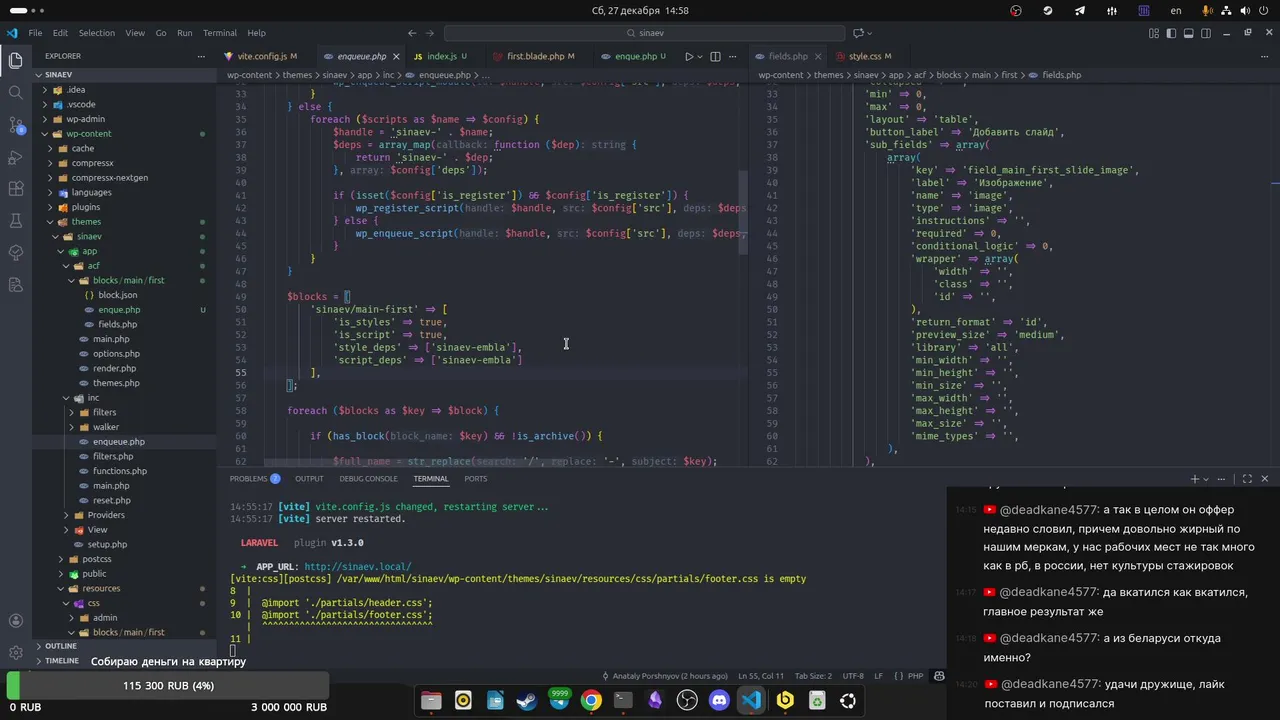
Task: Close the fields.php tab
Action: click(818, 56)
